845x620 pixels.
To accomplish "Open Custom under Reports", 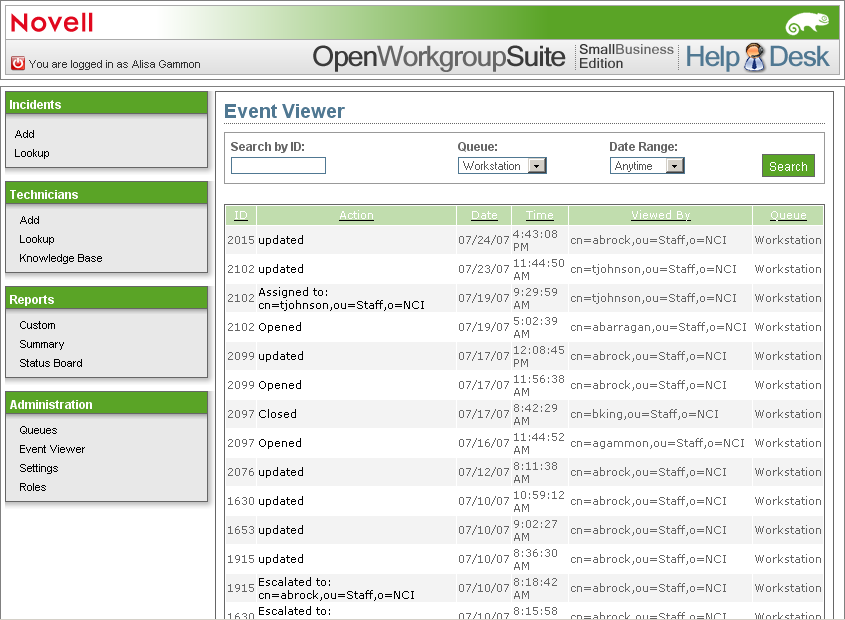I will pyautogui.click(x=38, y=325).
